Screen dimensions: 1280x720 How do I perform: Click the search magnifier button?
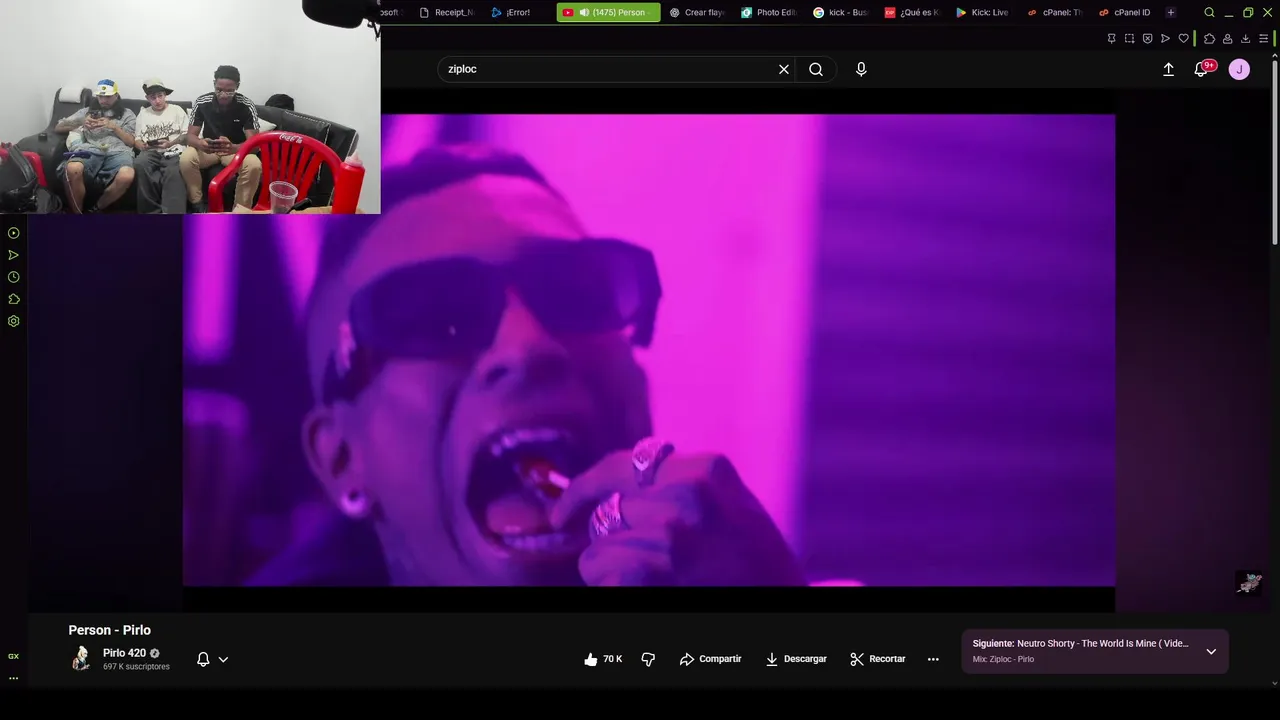[816, 69]
